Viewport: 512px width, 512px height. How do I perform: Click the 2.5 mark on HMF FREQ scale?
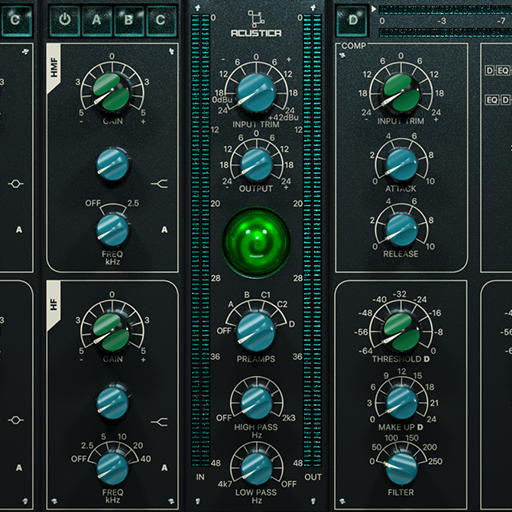click(133, 203)
